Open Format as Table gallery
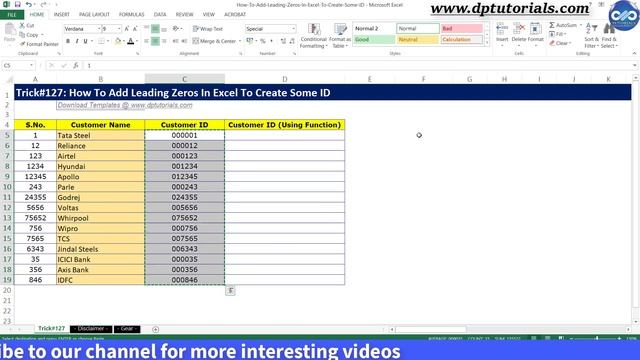The width and height of the screenshot is (640, 360). pyautogui.click(x=340, y=36)
